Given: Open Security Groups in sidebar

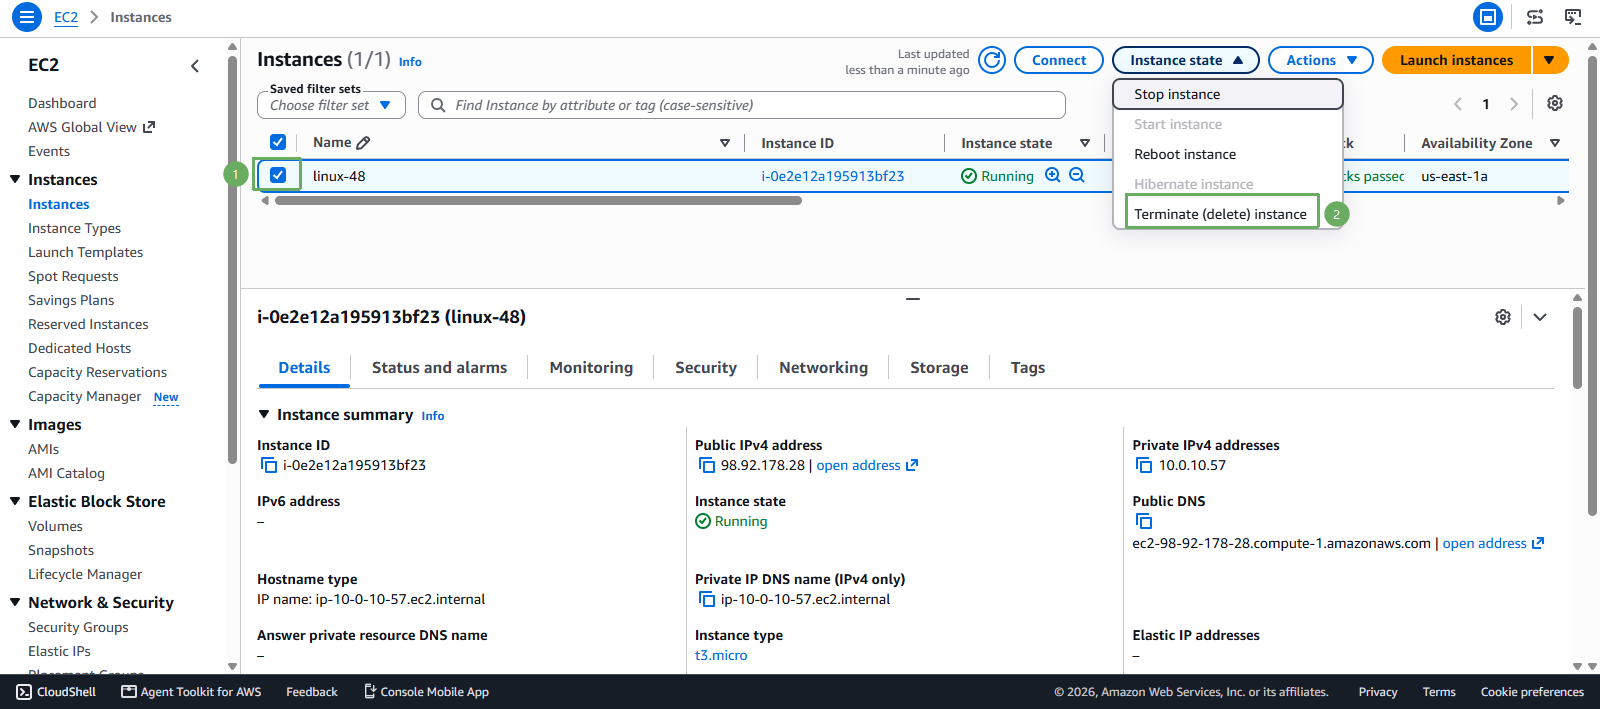Looking at the screenshot, I should tap(78, 627).
